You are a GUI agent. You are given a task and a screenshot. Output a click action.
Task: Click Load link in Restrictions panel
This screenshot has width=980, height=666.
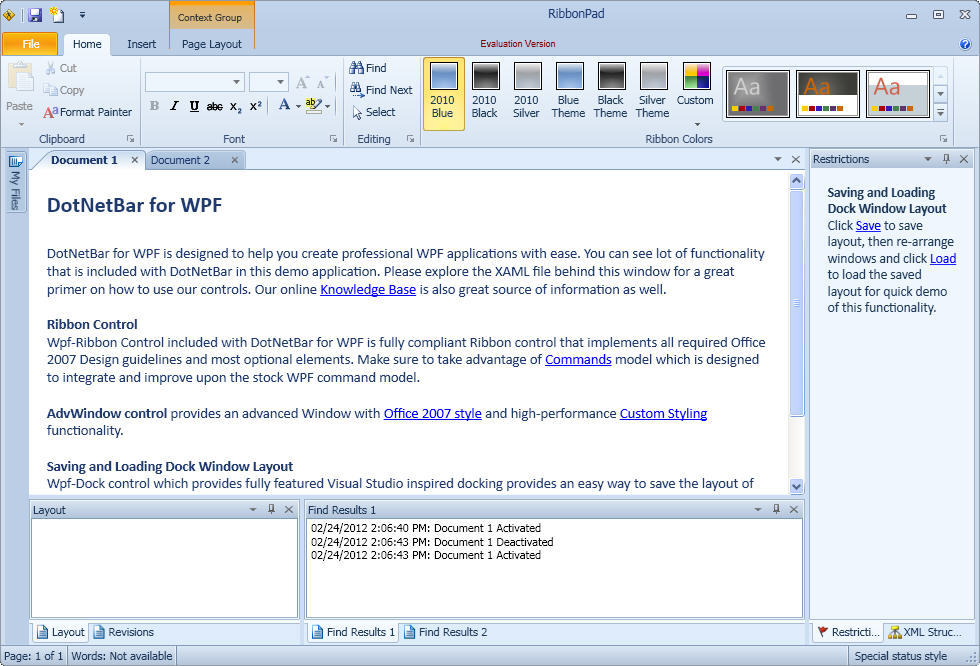(x=943, y=258)
